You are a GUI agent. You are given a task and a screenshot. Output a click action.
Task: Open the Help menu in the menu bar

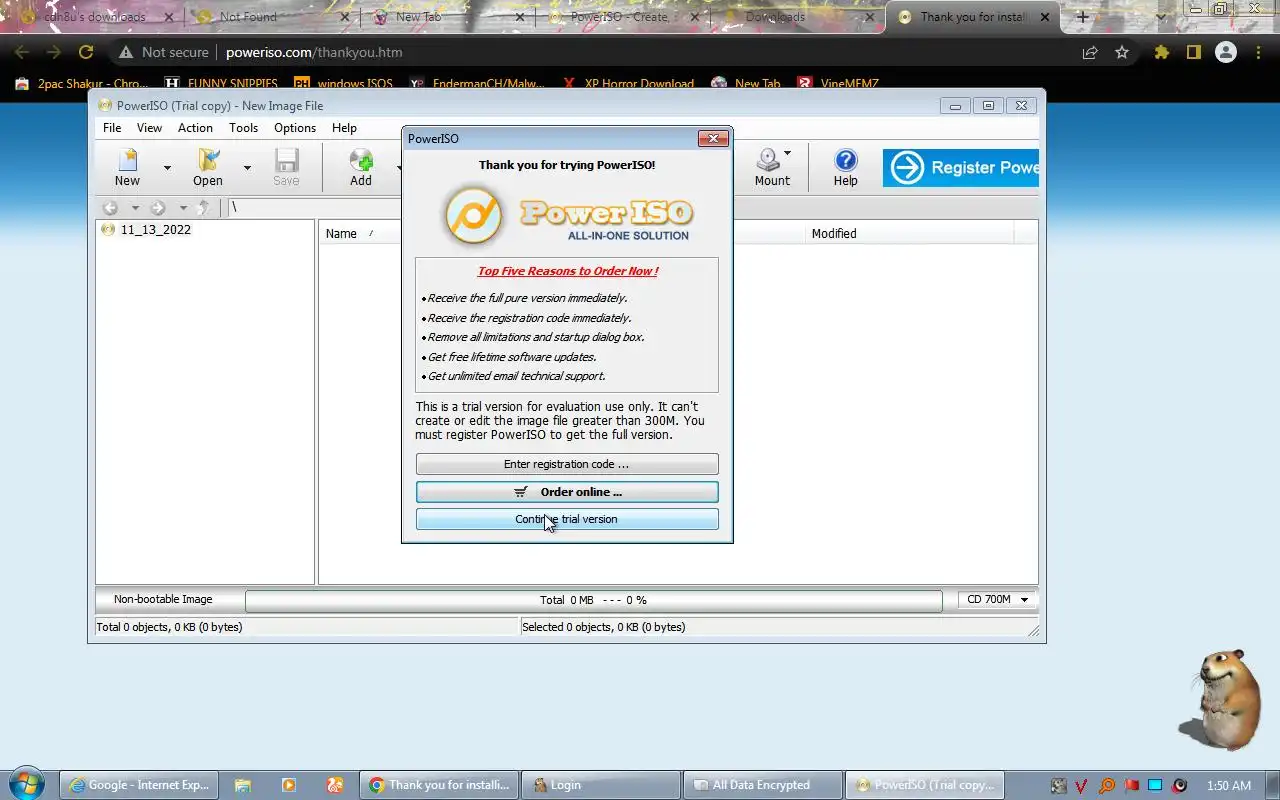(x=344, y=128)
